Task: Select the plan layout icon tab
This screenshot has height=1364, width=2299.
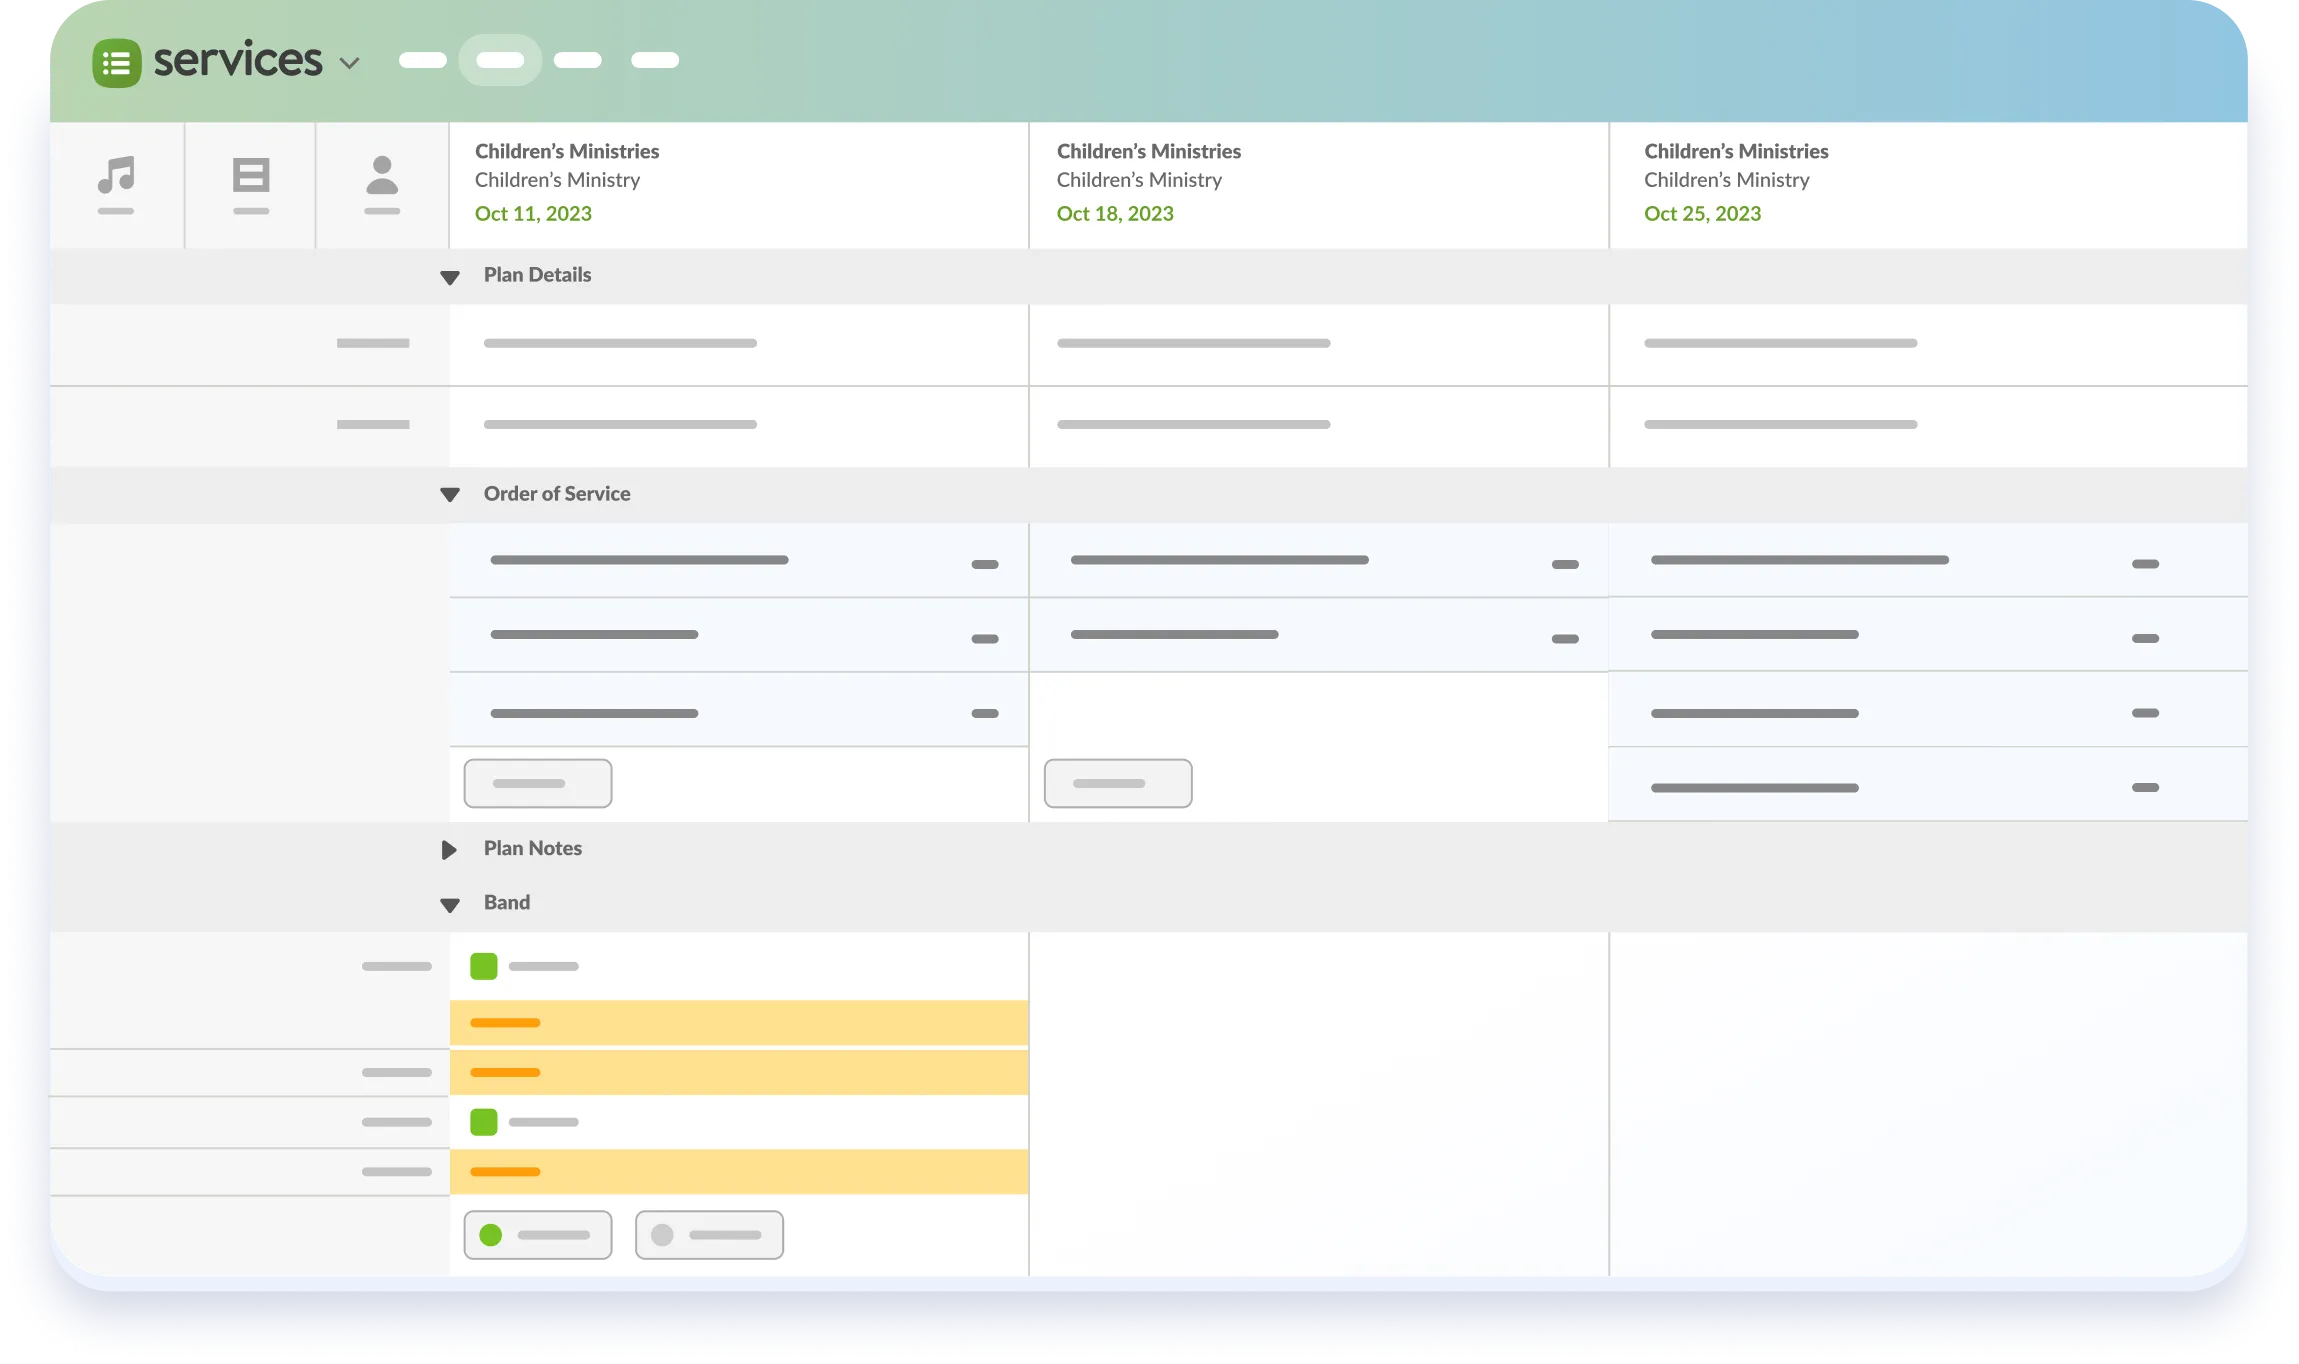Action: (250, 183)
